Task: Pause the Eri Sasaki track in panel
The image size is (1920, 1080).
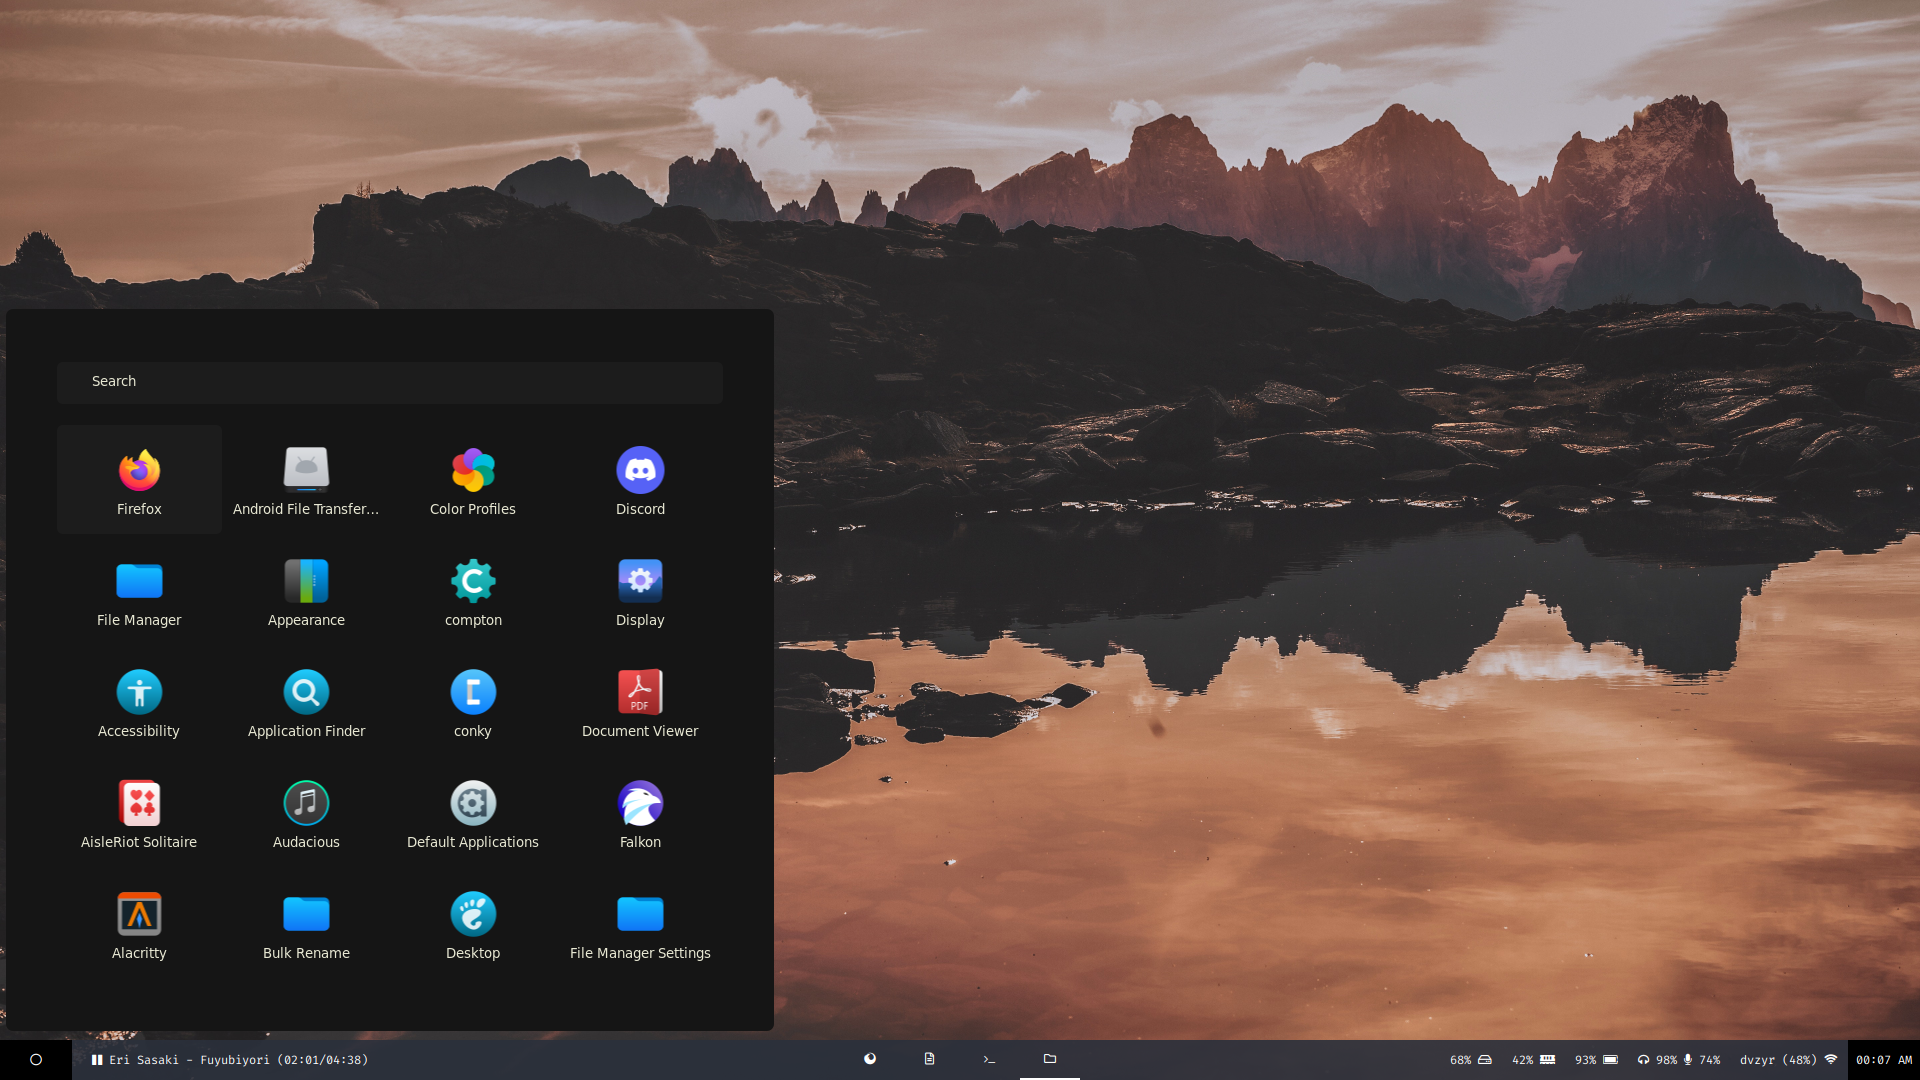Action: [97, 1060]
